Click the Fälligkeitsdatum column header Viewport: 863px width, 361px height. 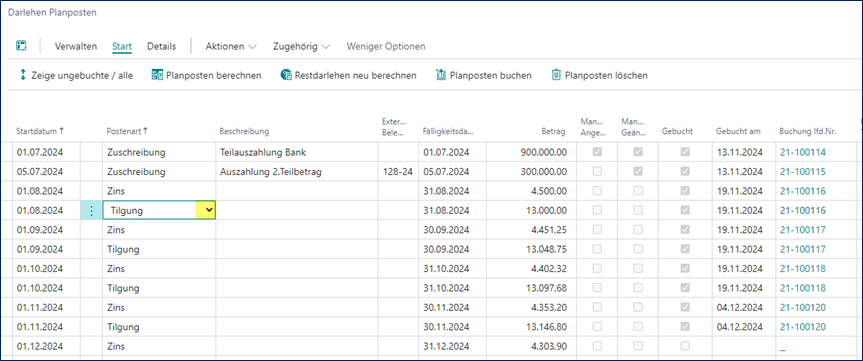448,132
